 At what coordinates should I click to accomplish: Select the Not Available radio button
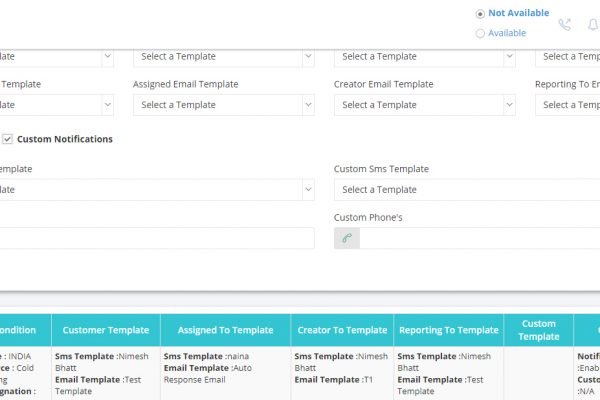pyautogui.click(x=480, y=14)
